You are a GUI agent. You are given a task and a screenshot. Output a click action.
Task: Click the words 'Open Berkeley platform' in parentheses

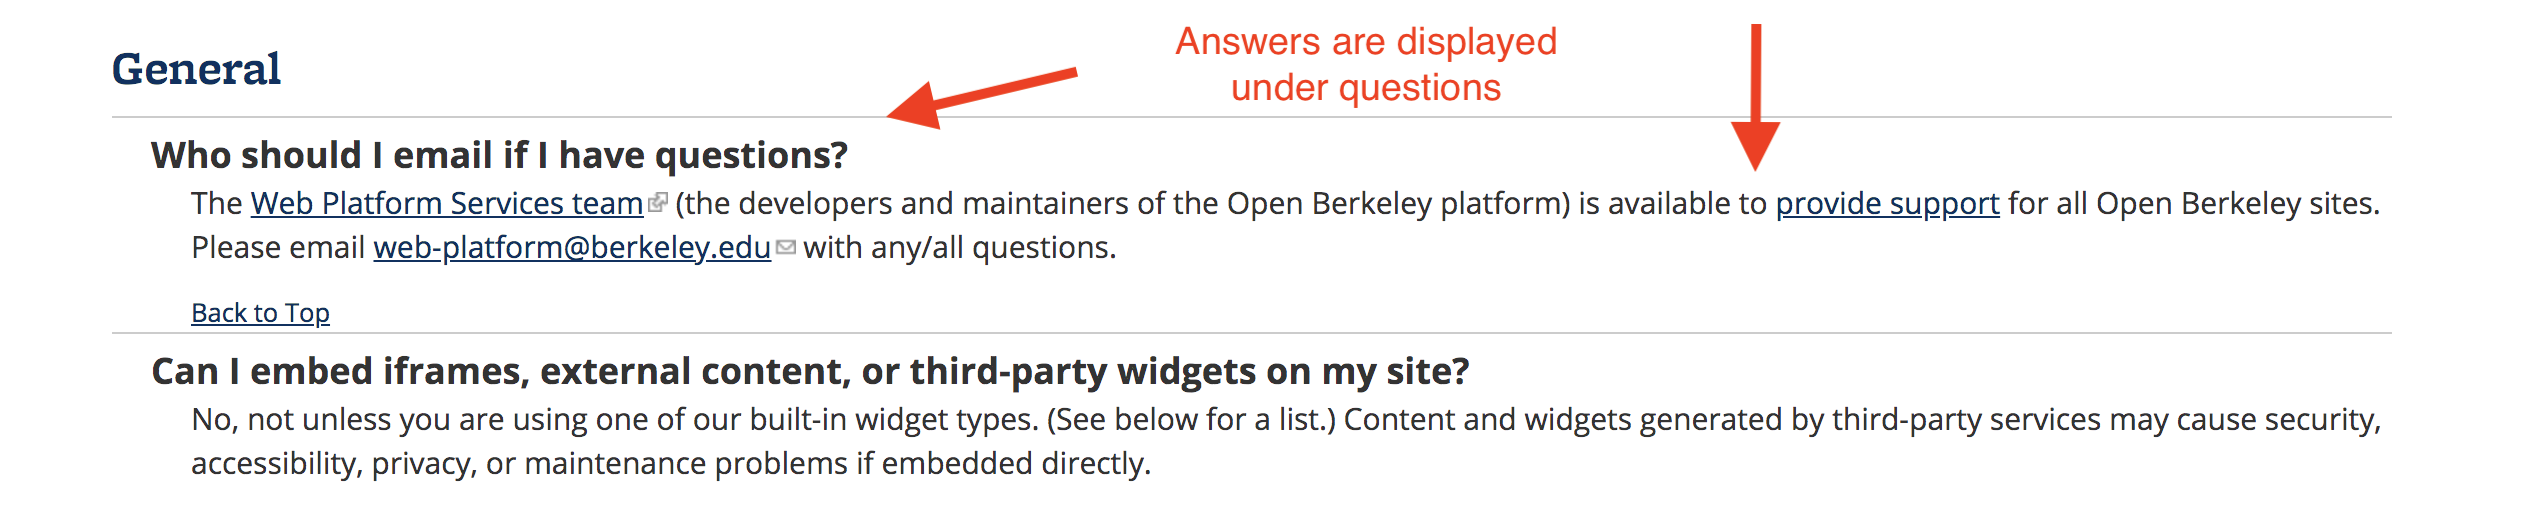coord(1399,203)
